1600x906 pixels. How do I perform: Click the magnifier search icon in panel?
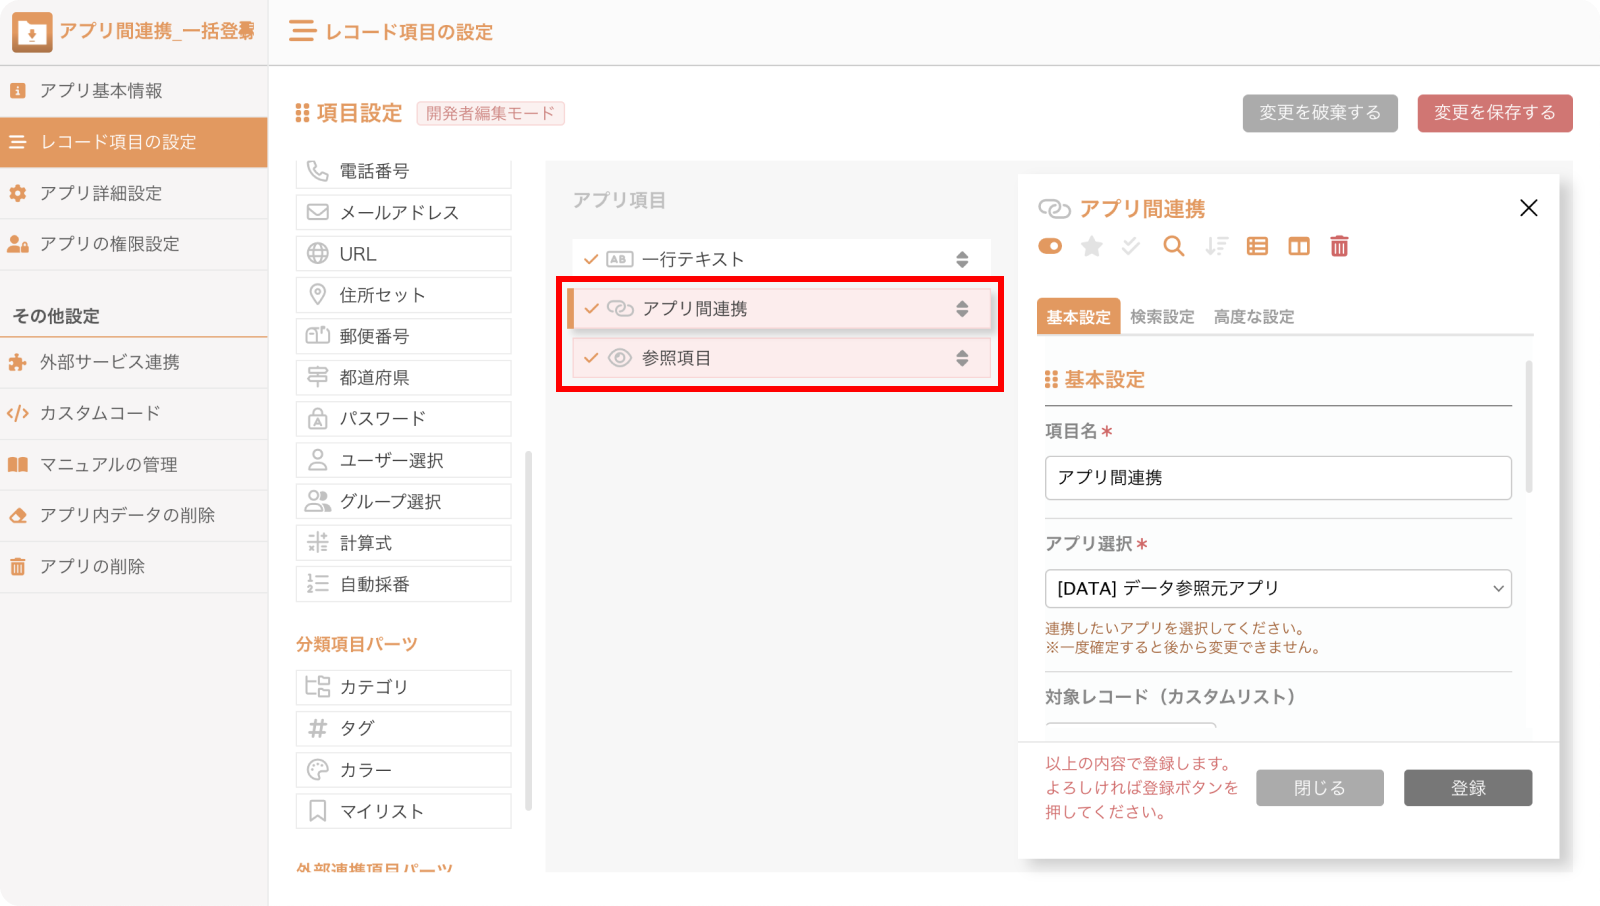(1174, 246)
